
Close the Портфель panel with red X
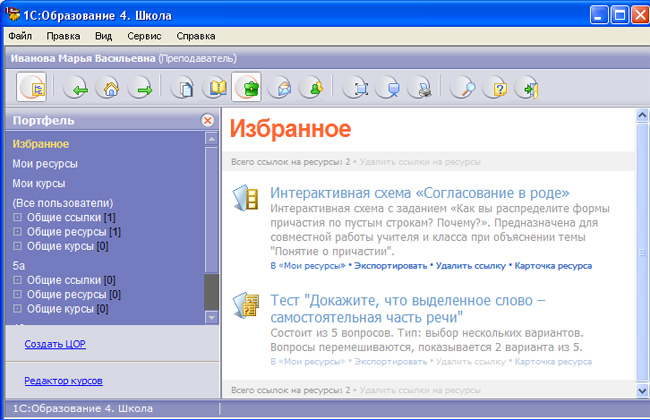[x=208, y=121]
